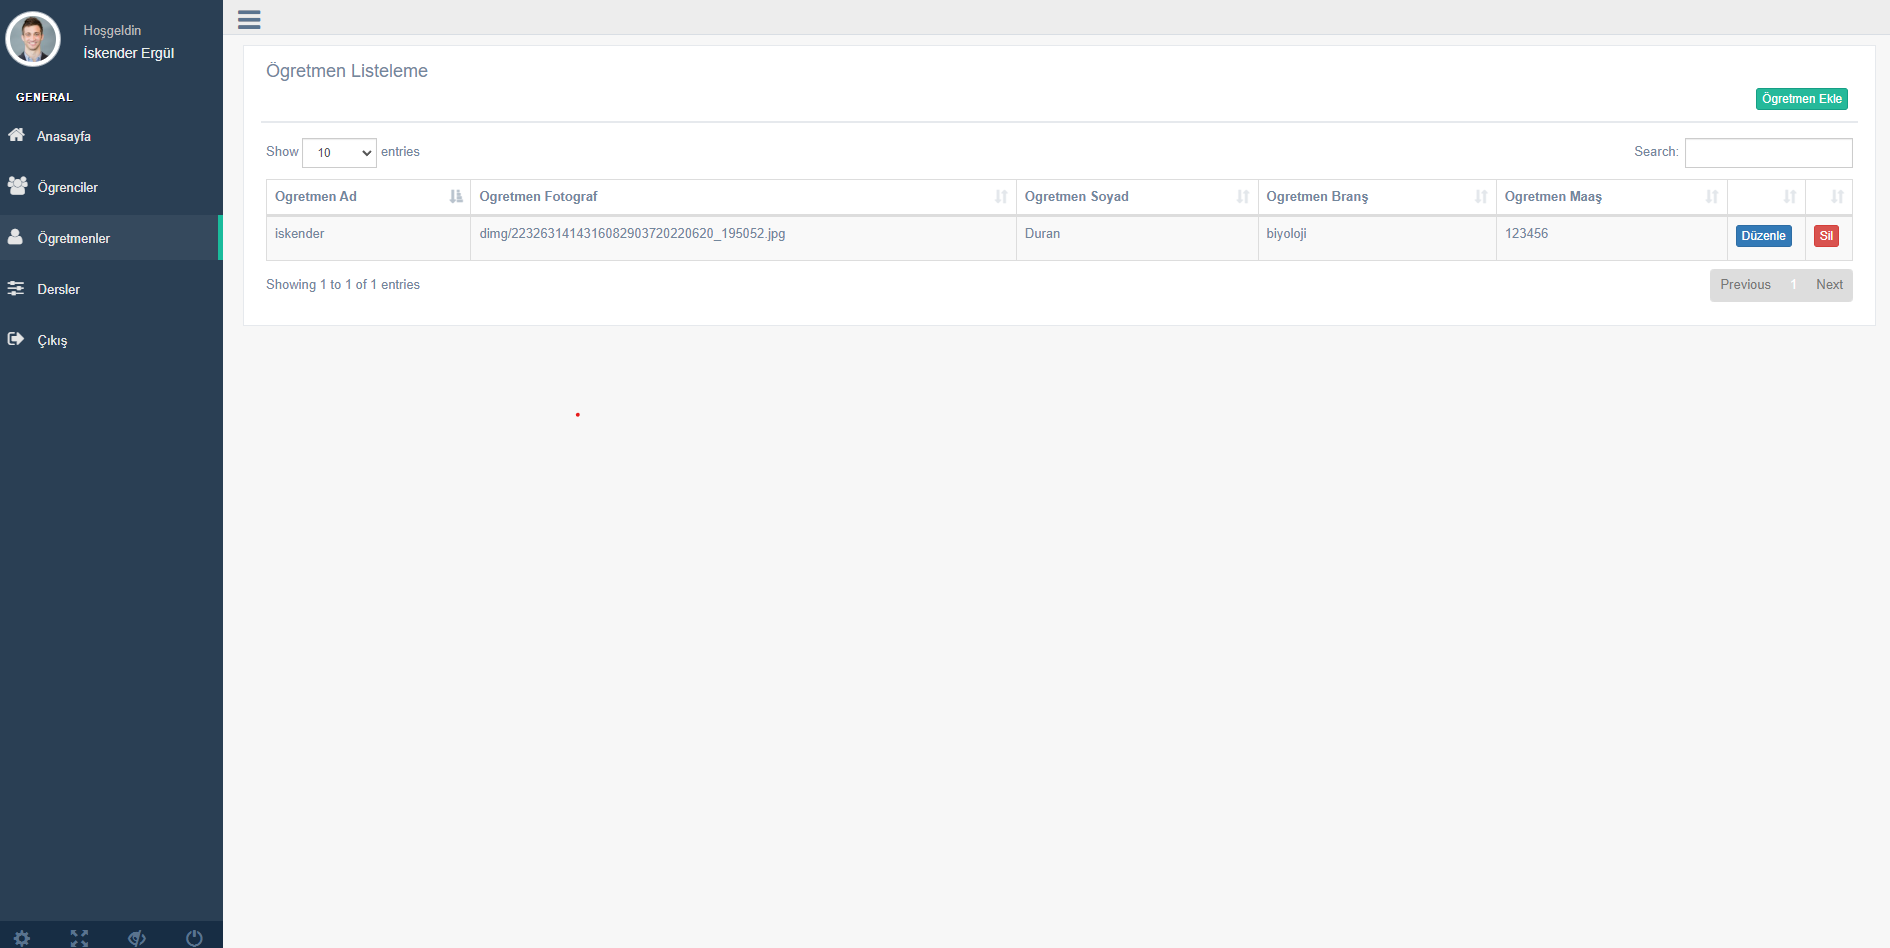1890x948 pixels.
Task: Click the green Ögretmen Ekle button
Action: (x=1801, y=99)
